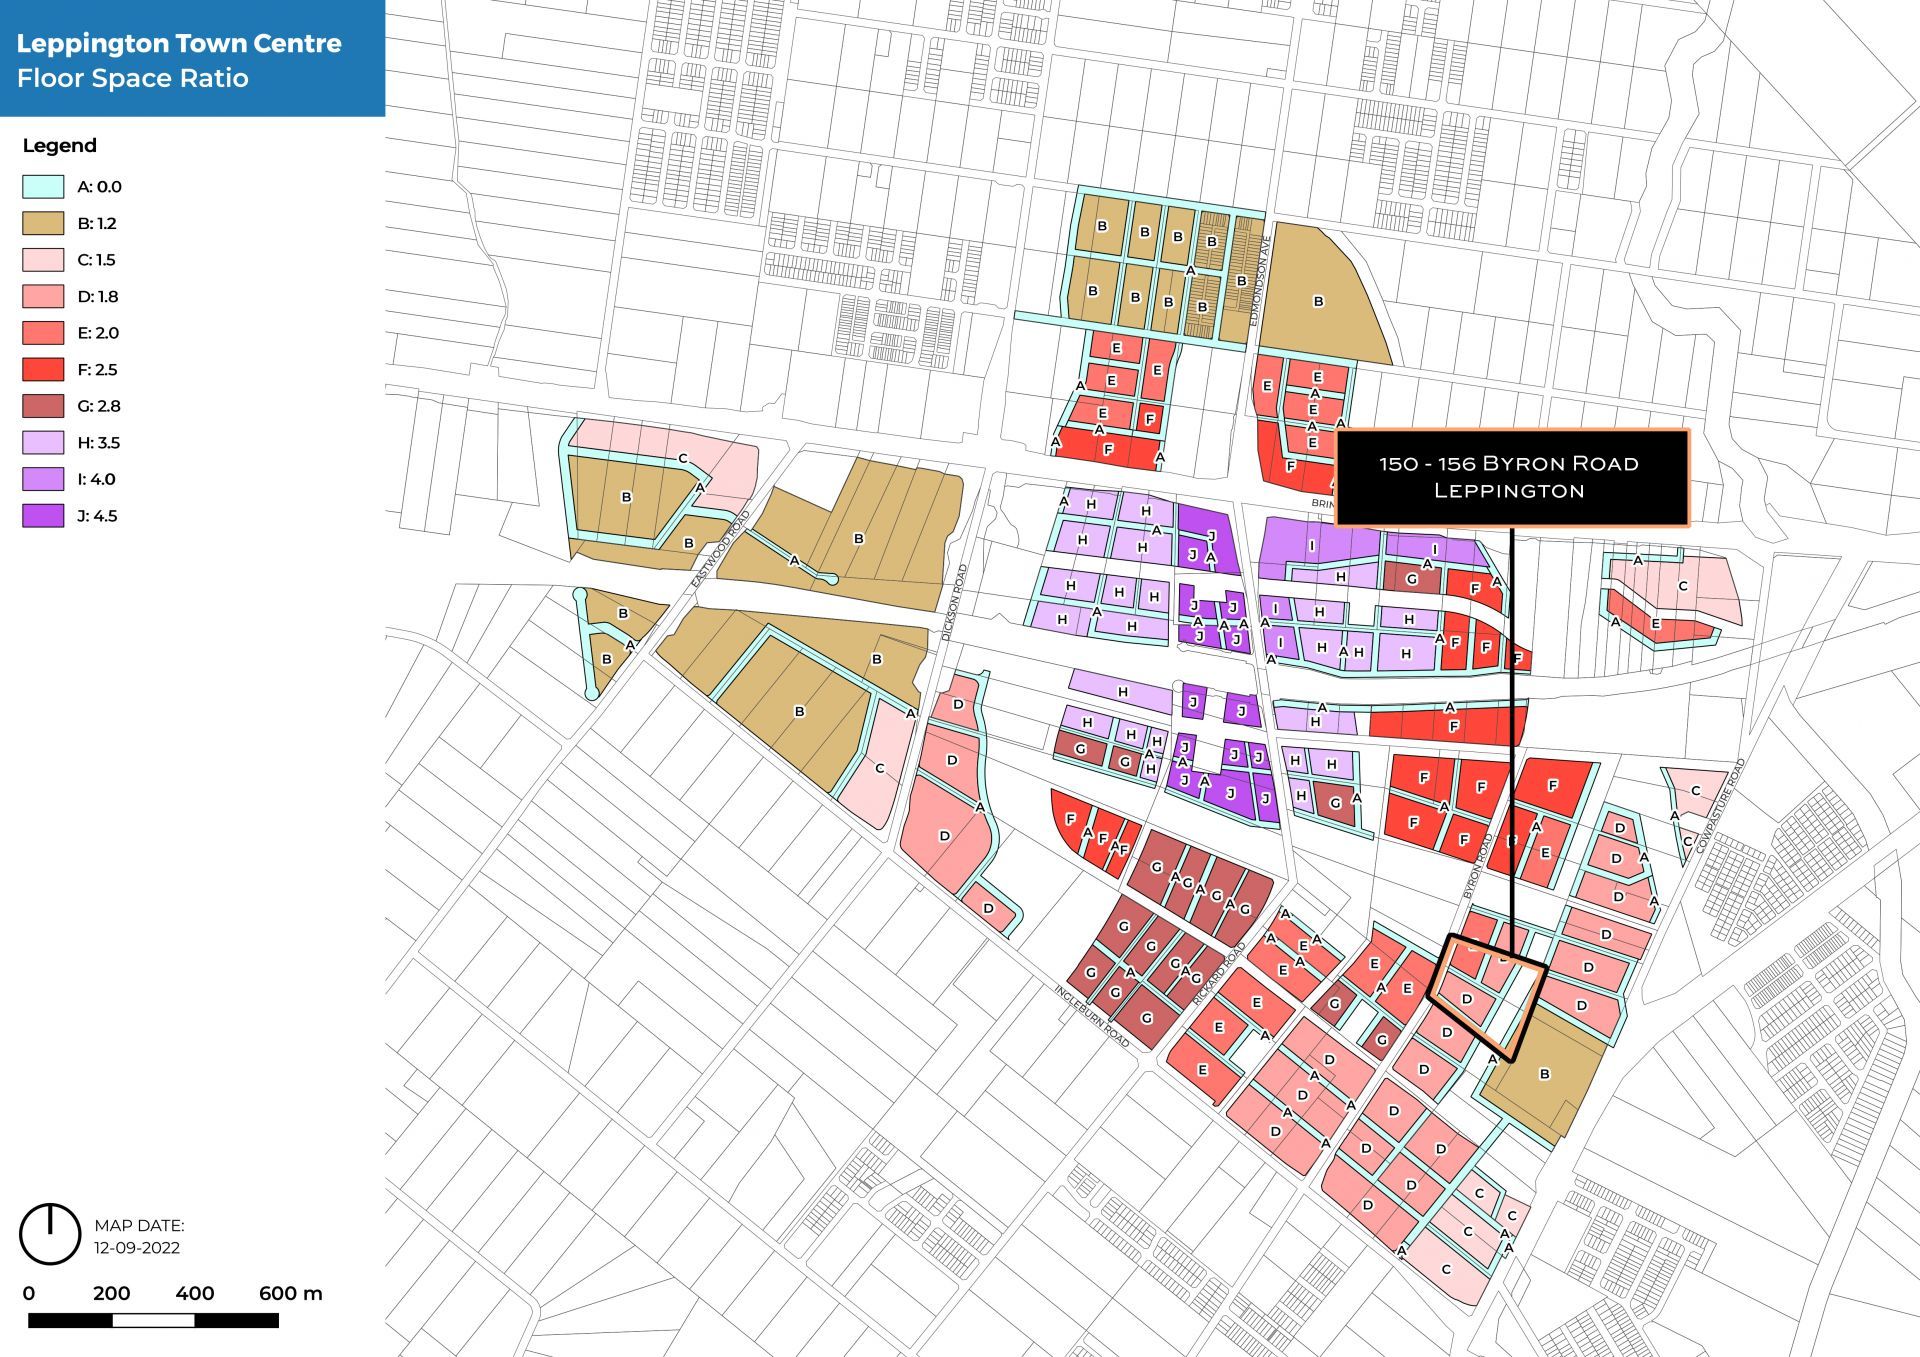Click the B: 1.2 tan legend swatch

(43, 224)
